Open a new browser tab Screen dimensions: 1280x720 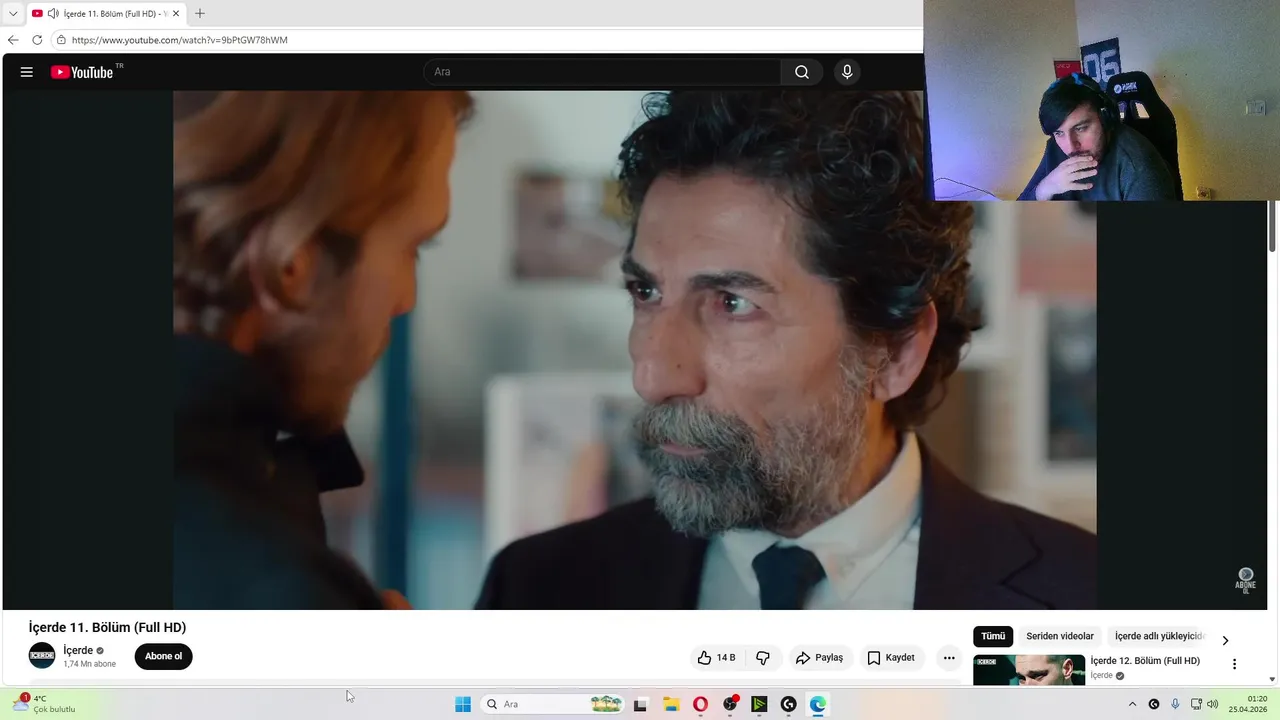tap(200, 14)
